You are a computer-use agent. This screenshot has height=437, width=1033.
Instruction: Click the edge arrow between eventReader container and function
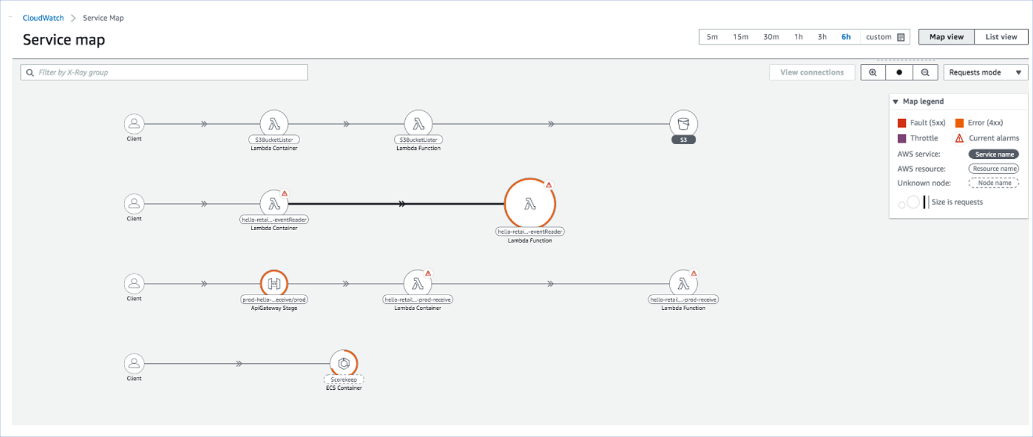tap(401, 204)
